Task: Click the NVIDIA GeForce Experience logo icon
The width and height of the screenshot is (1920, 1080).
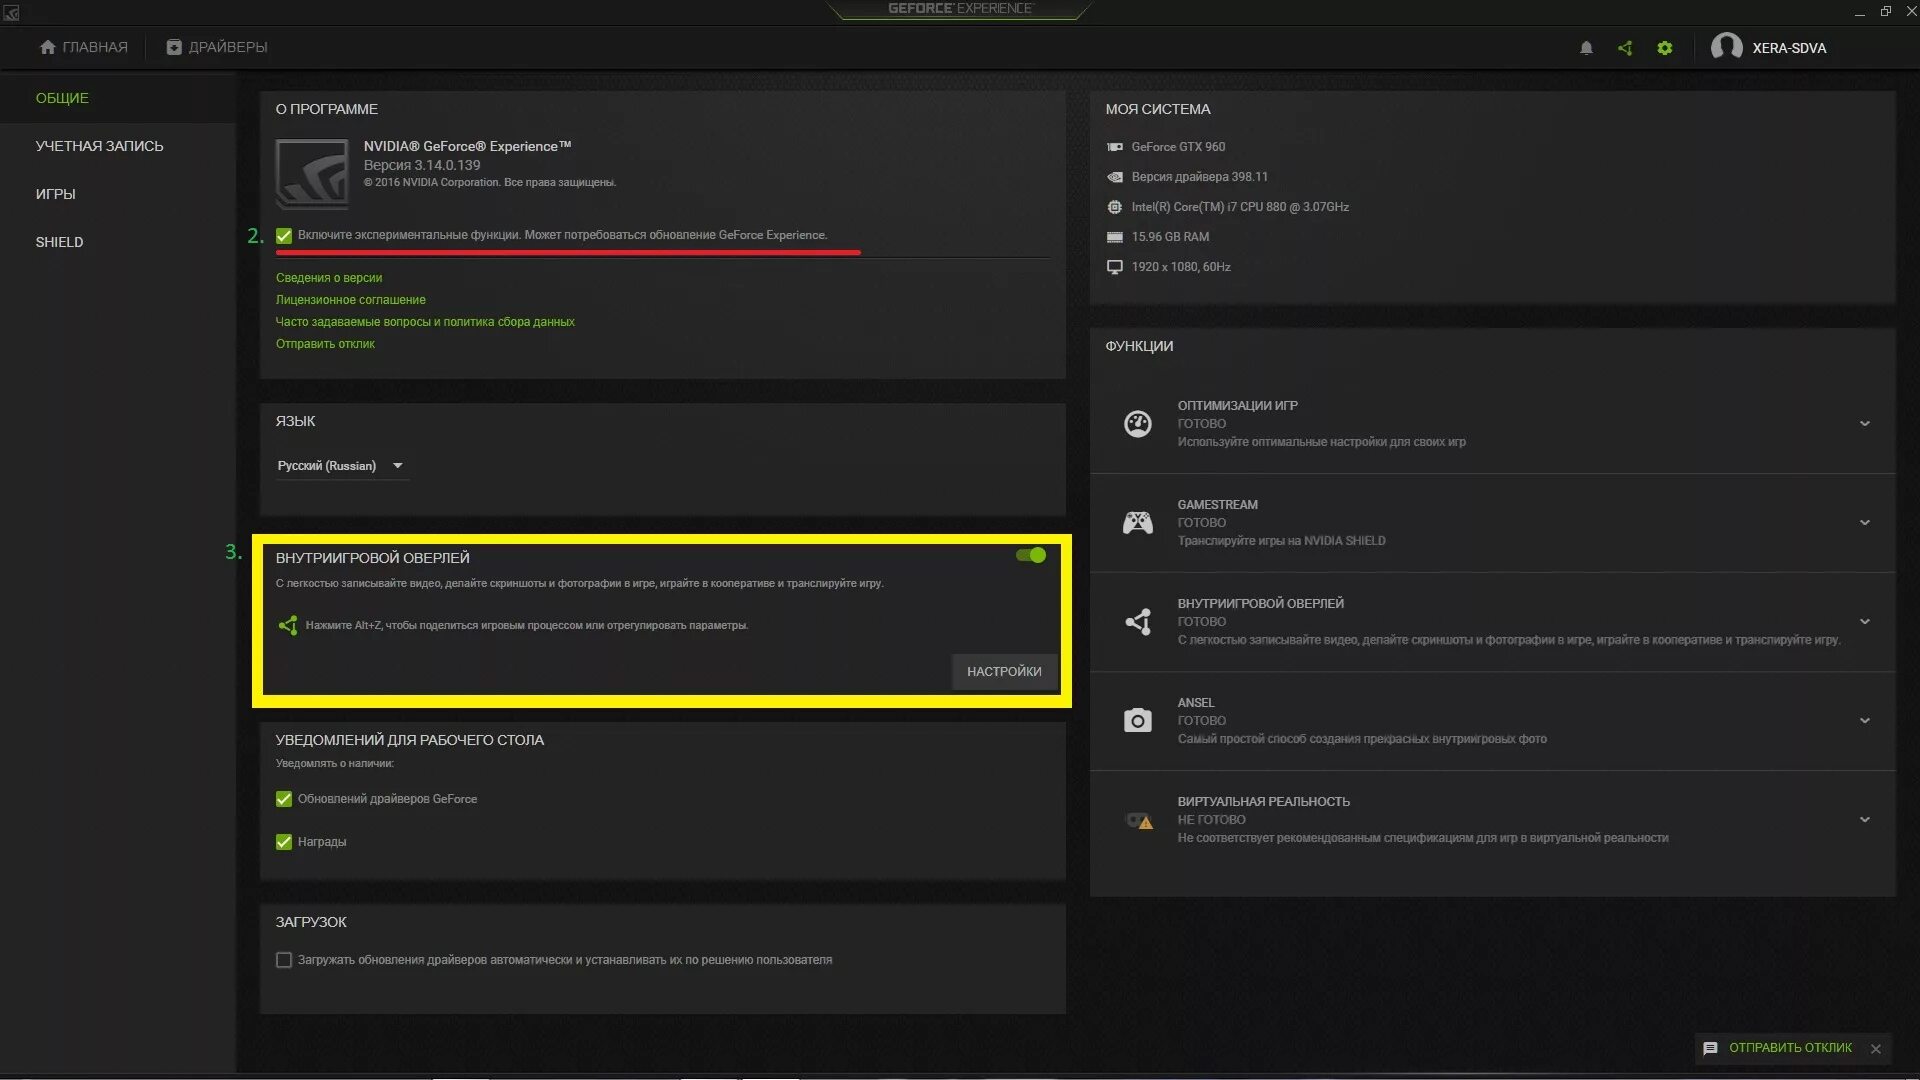Action: tap(311, 171)
